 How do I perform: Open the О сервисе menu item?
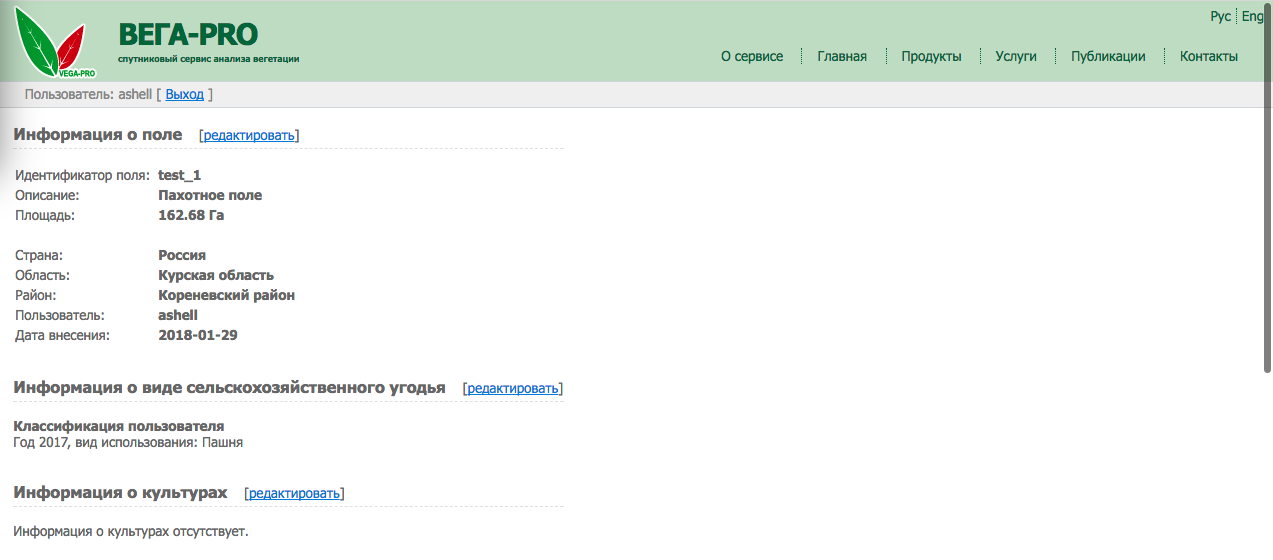click(752, 57)
